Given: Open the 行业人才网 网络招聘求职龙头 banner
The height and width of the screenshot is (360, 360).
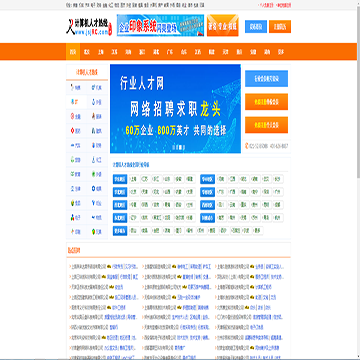Looking at the screenshot, I should pos(175,109).
